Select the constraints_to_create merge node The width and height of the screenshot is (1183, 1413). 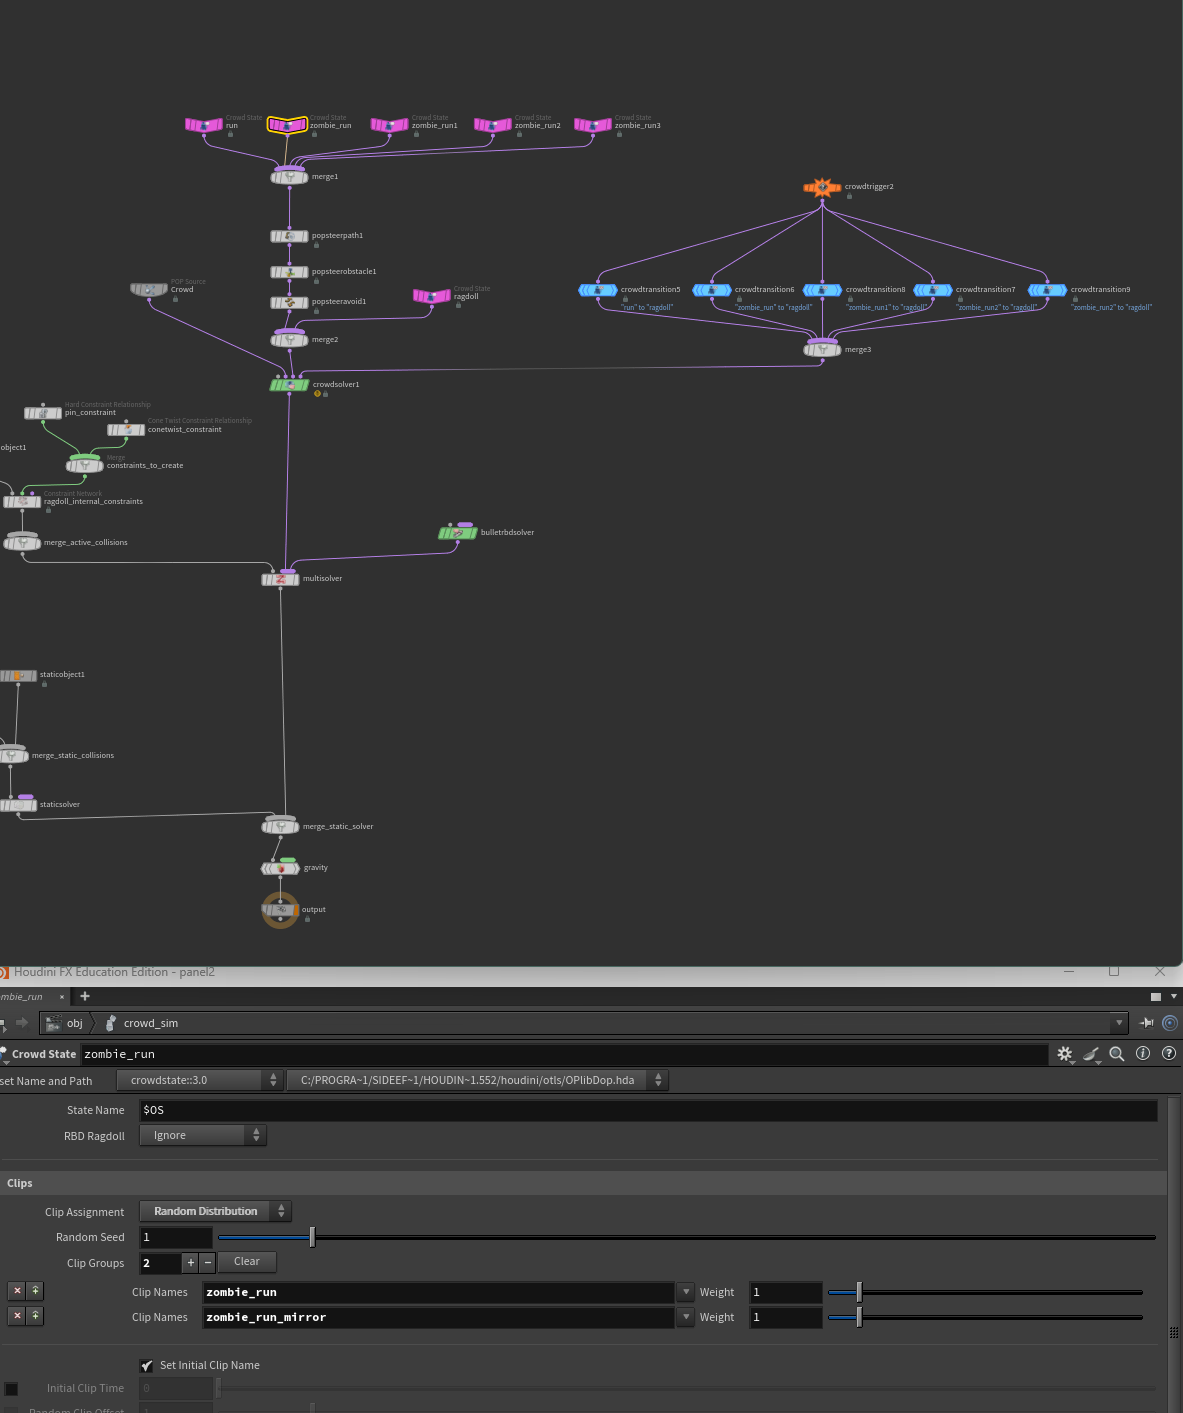click(x=85, y=465)
